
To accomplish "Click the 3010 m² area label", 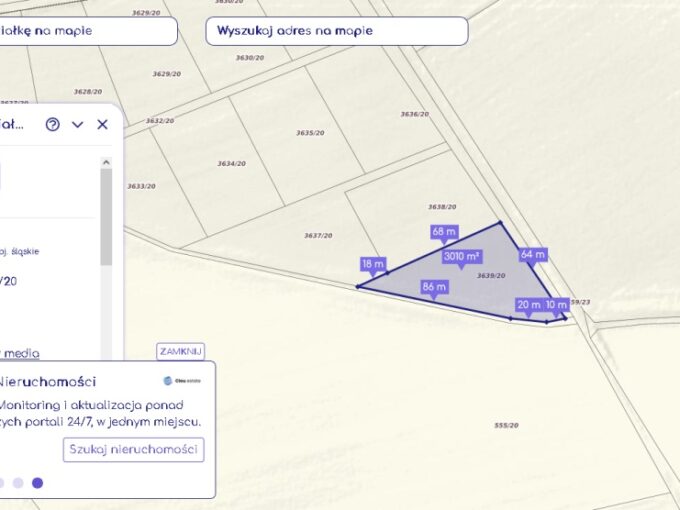I will click(462, 256).
